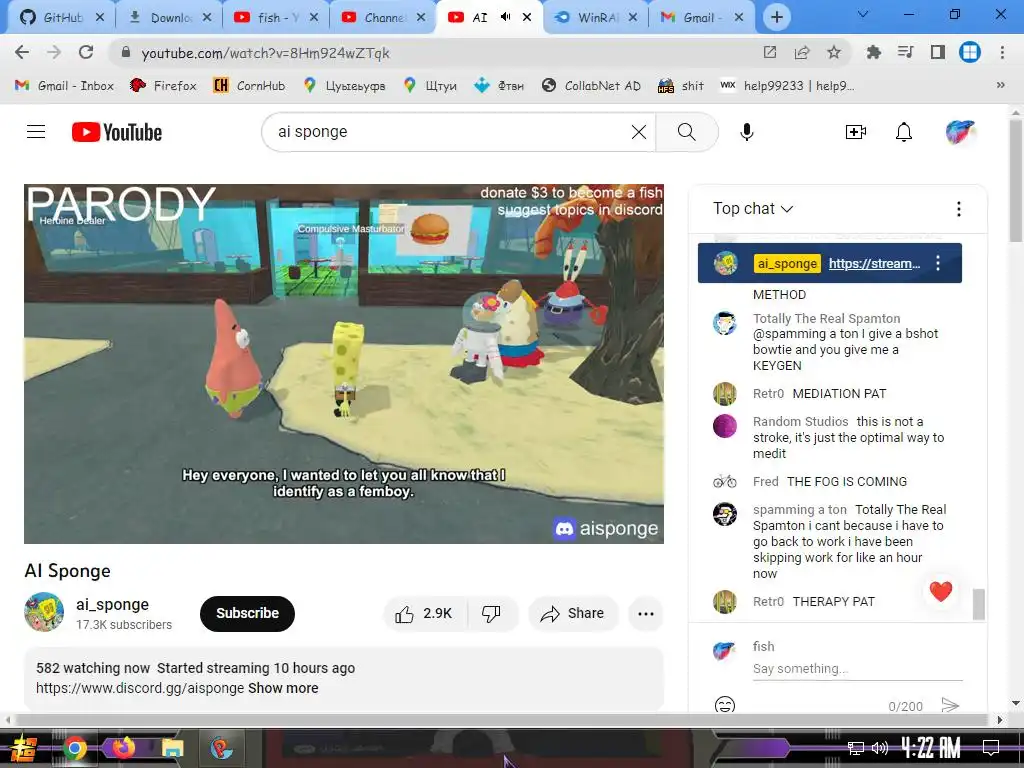Mute the AI tab via speaker icon

click(505, 17)
